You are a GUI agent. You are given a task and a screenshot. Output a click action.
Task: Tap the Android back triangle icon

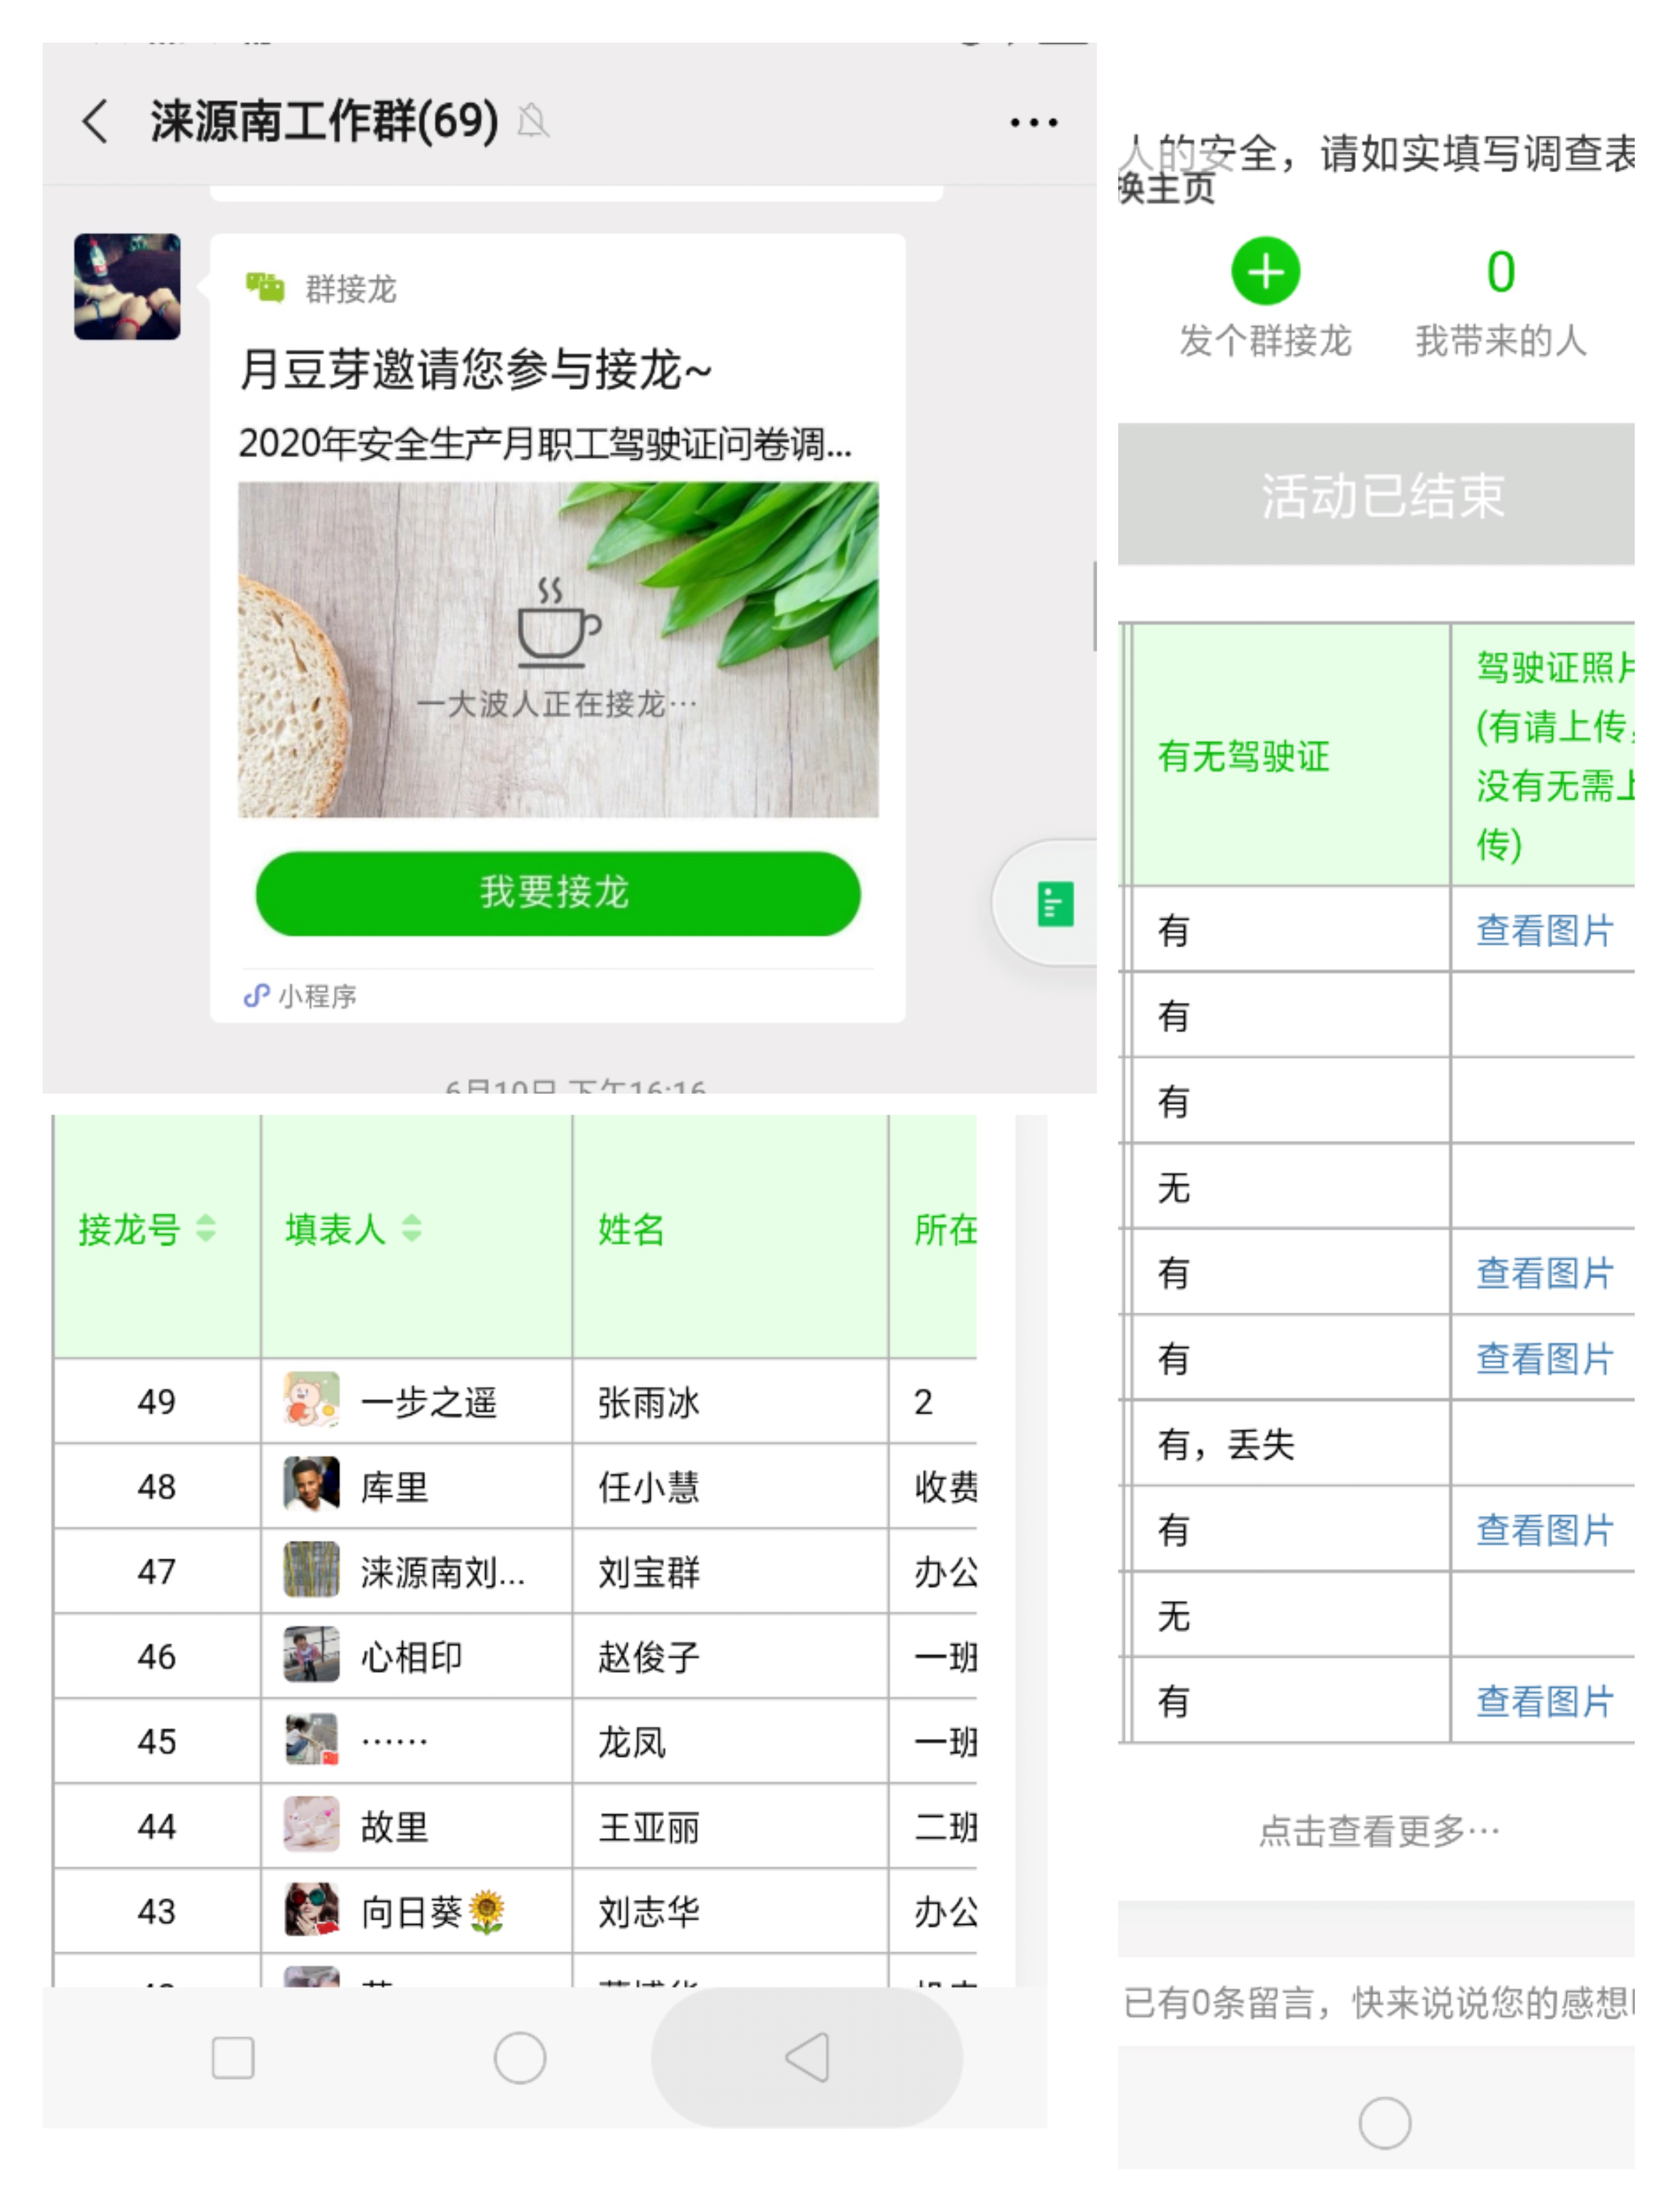point(807,2057)
